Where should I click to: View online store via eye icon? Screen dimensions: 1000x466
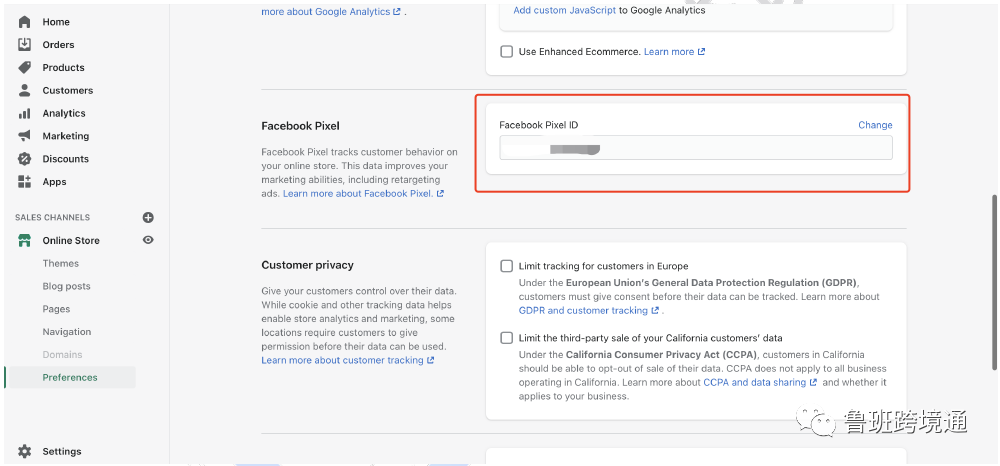[x=148, y=240]
